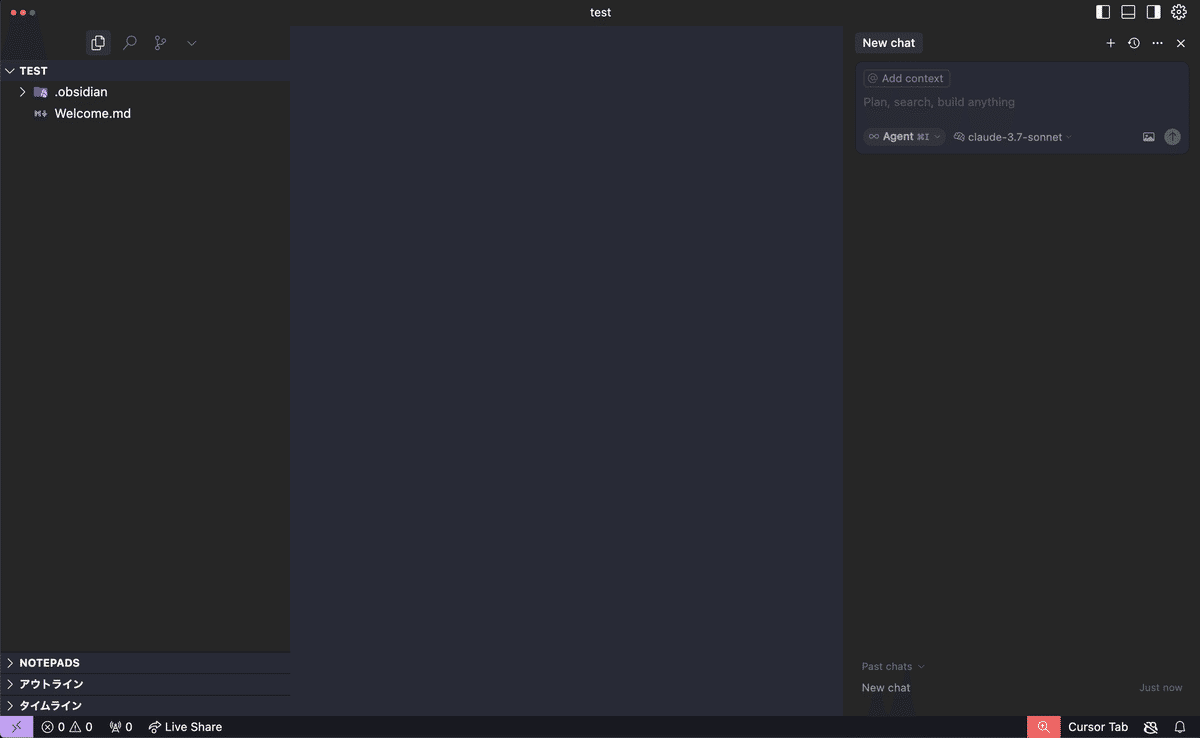Toggle the bottom panel layout
The image size is (1200, 738).
pos(1128,12)
